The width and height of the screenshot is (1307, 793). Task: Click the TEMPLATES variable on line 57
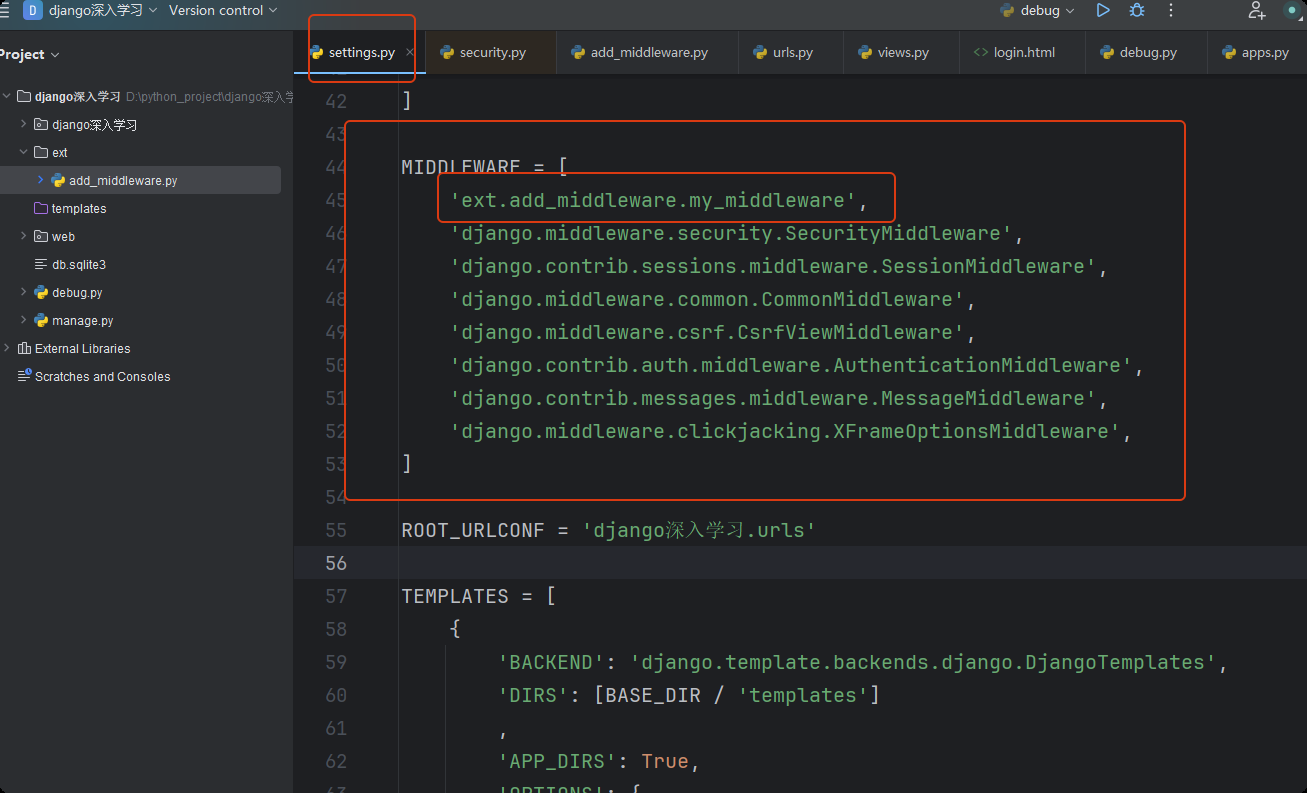[x=455, y=596]
